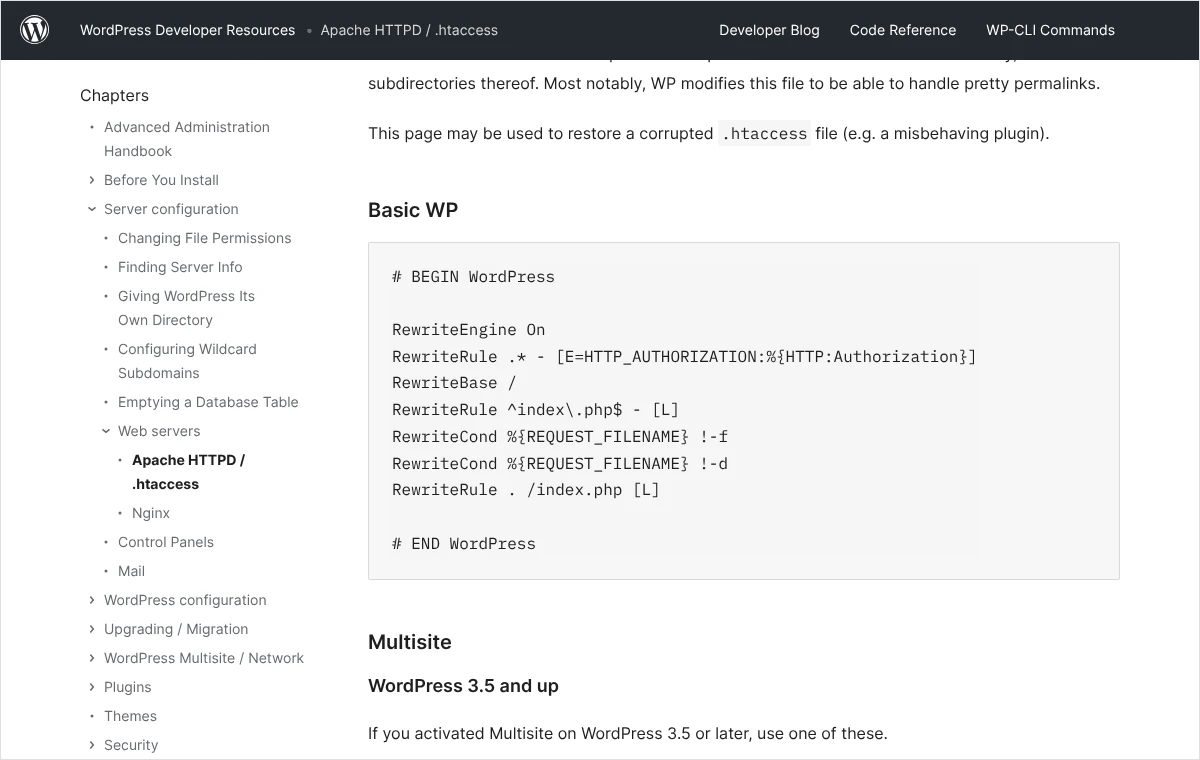Open the WP-CLI Commands menu item
The height and width of the screenshot is (760, 1200).
click(x=1050, y=30)
